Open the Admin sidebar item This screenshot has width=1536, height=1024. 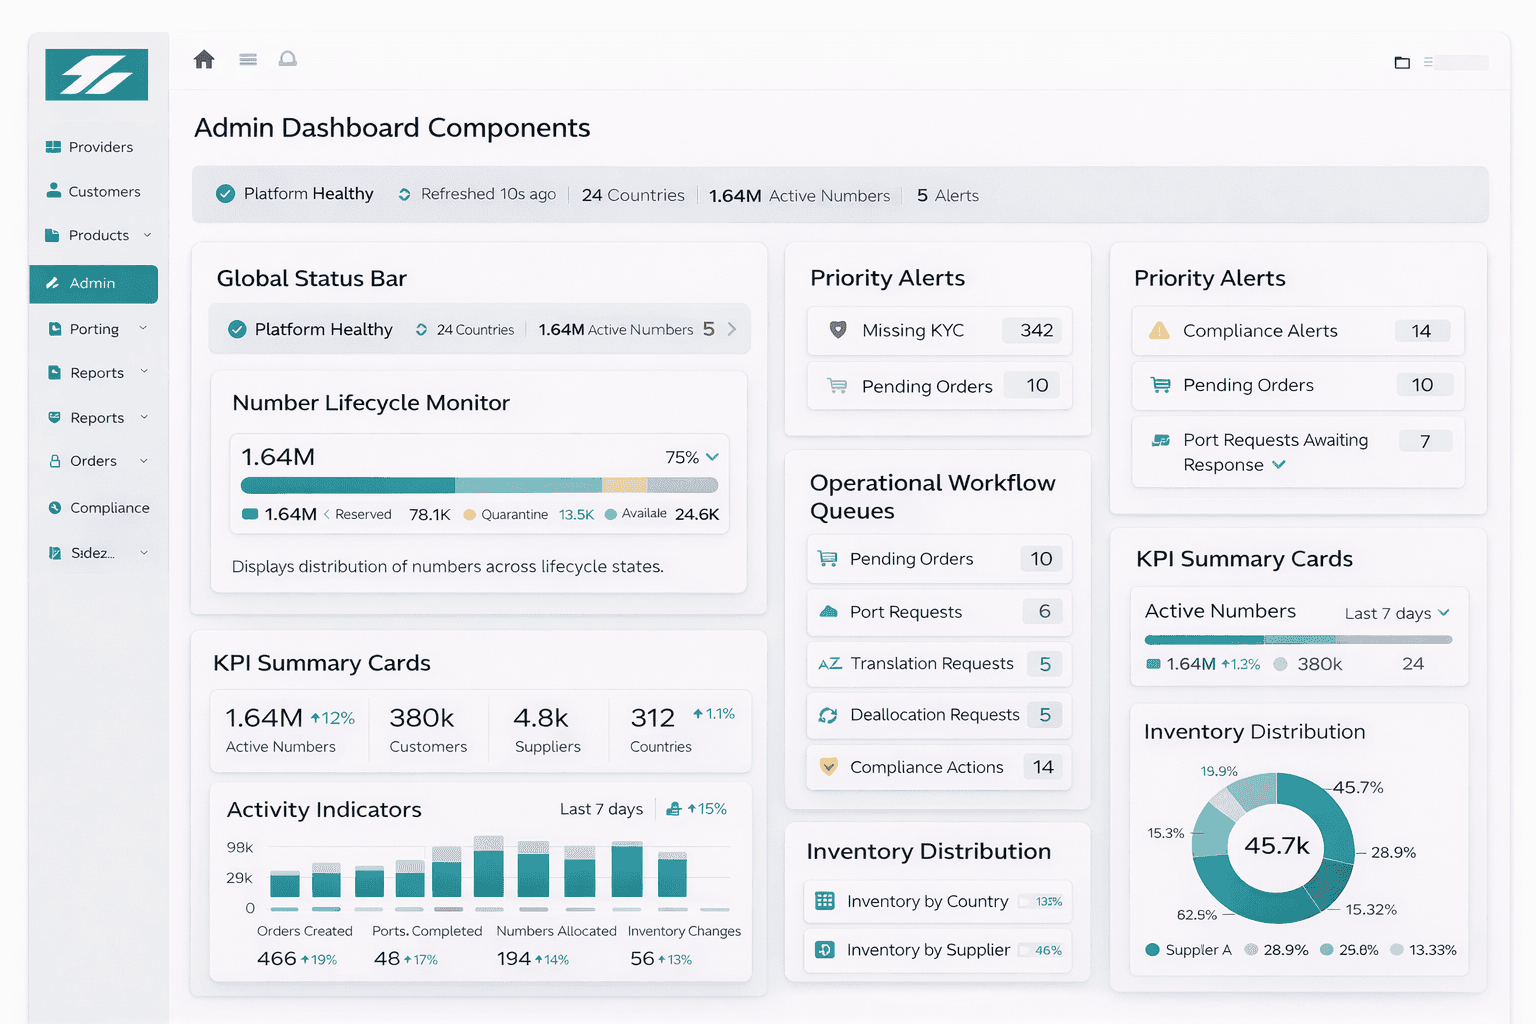94,284
